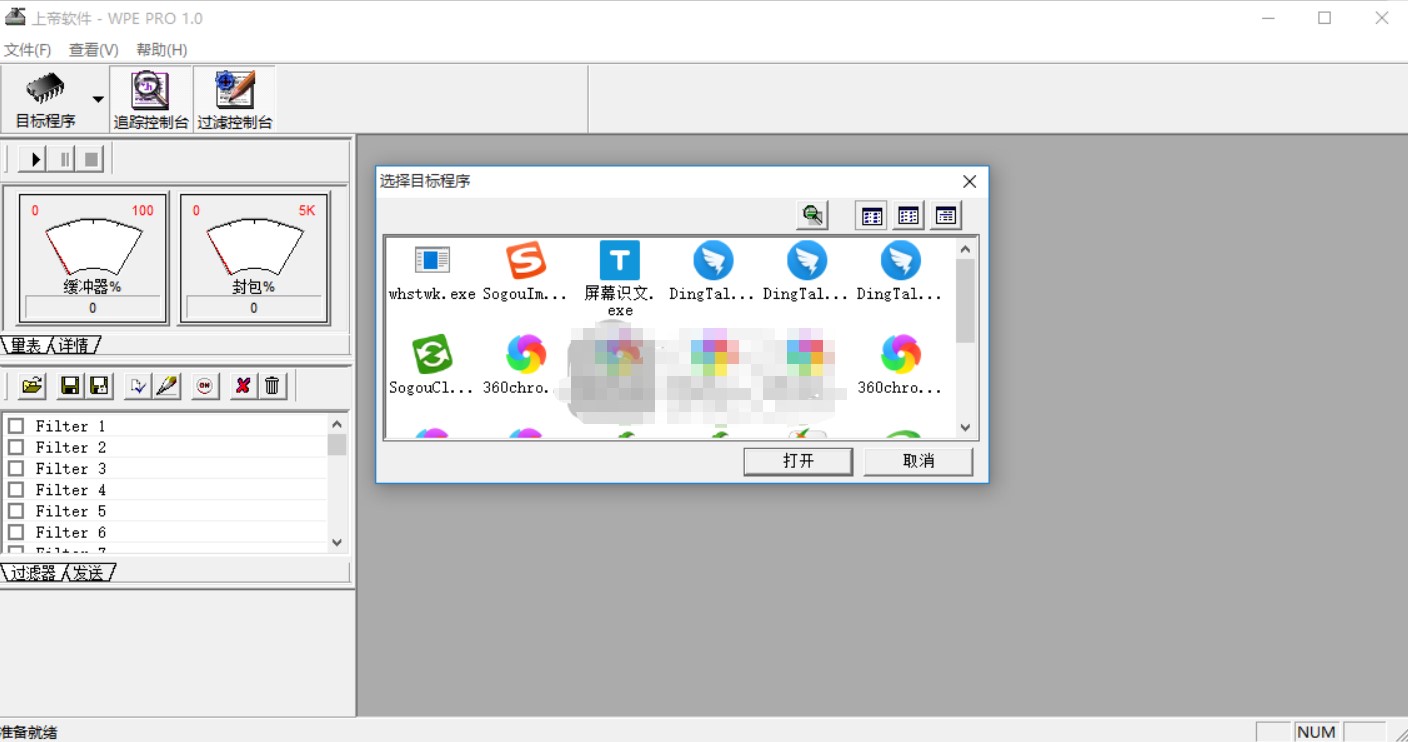Start capture with the play button
This screenshot has width=1408, height=742.
[34, 159]
